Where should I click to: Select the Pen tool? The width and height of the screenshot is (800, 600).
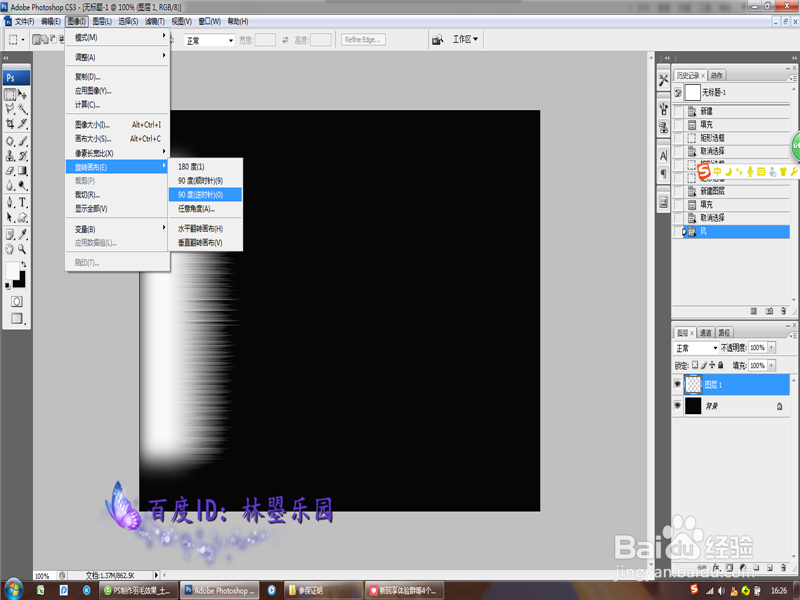tap(10, 203)
